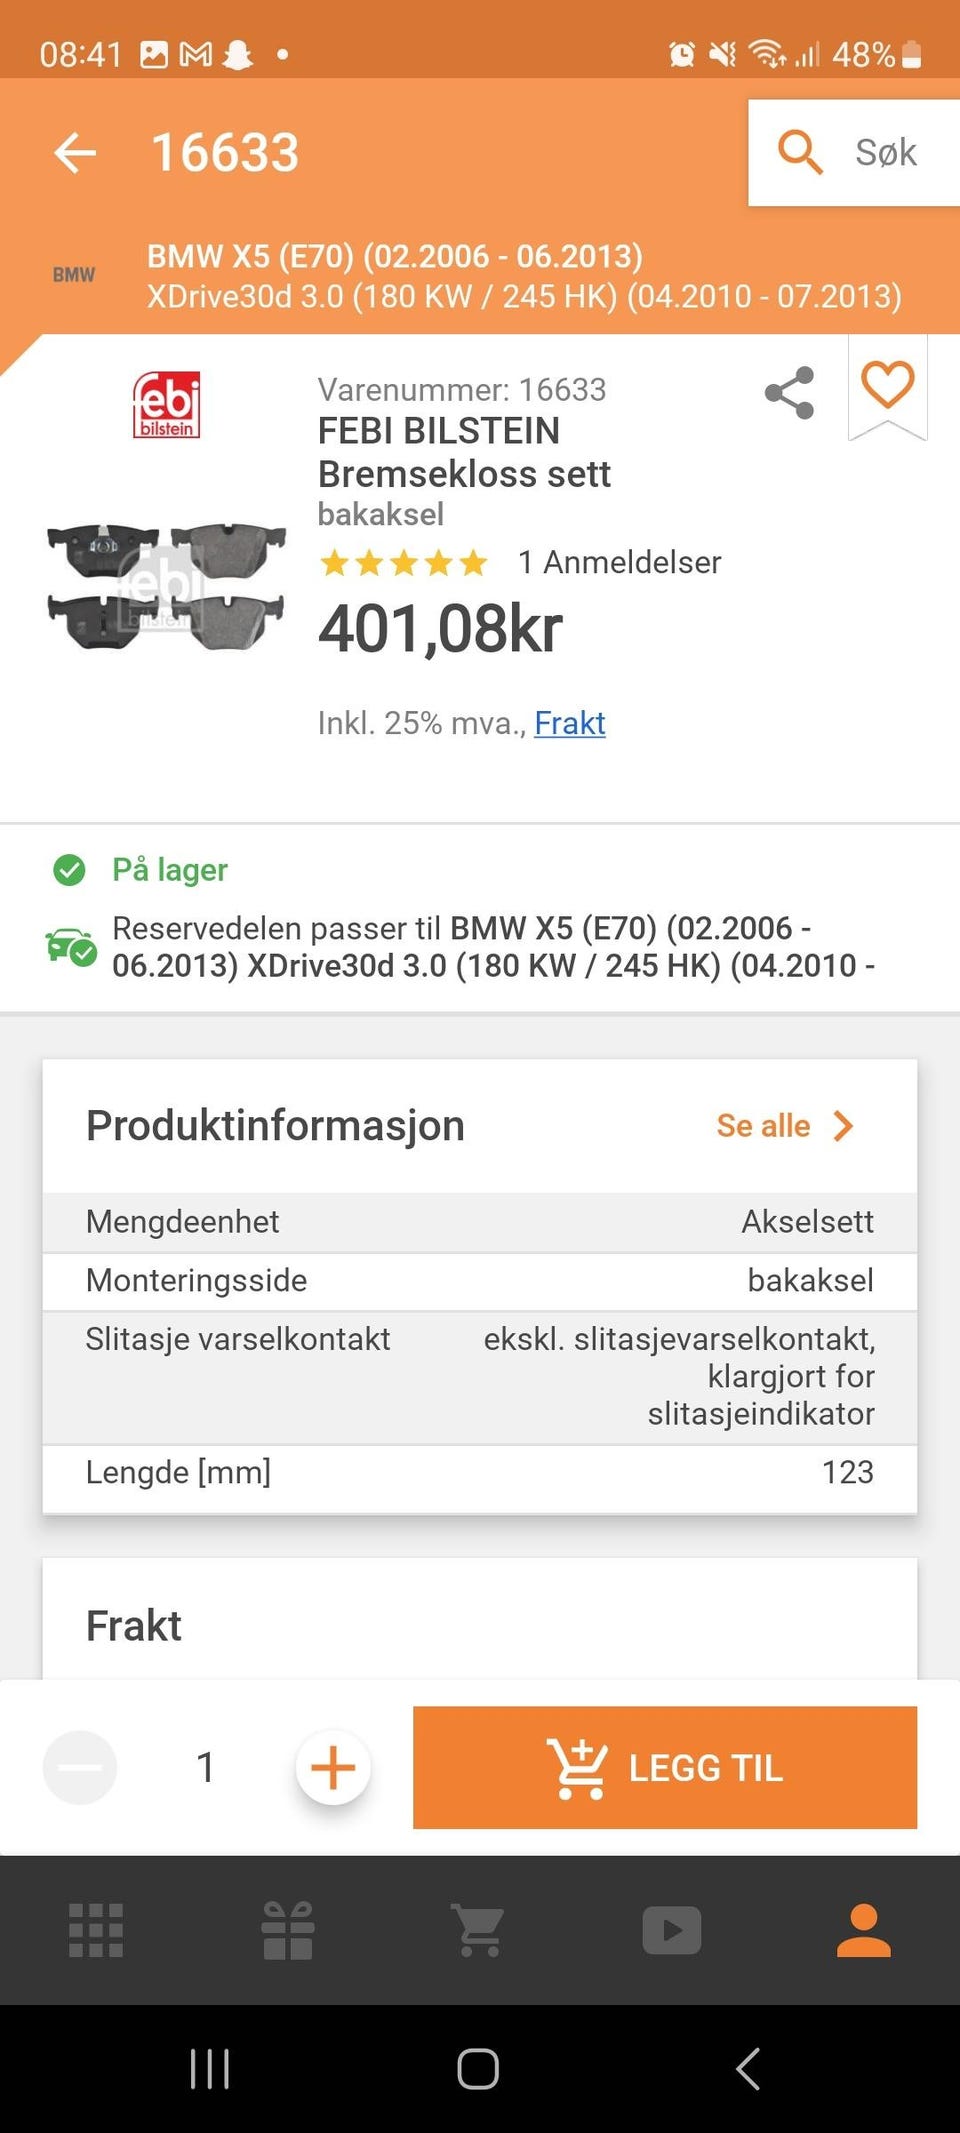Decrease quantity with minus button
This screenshot has height=2133, width=960.
click(x=80, y=1767)
